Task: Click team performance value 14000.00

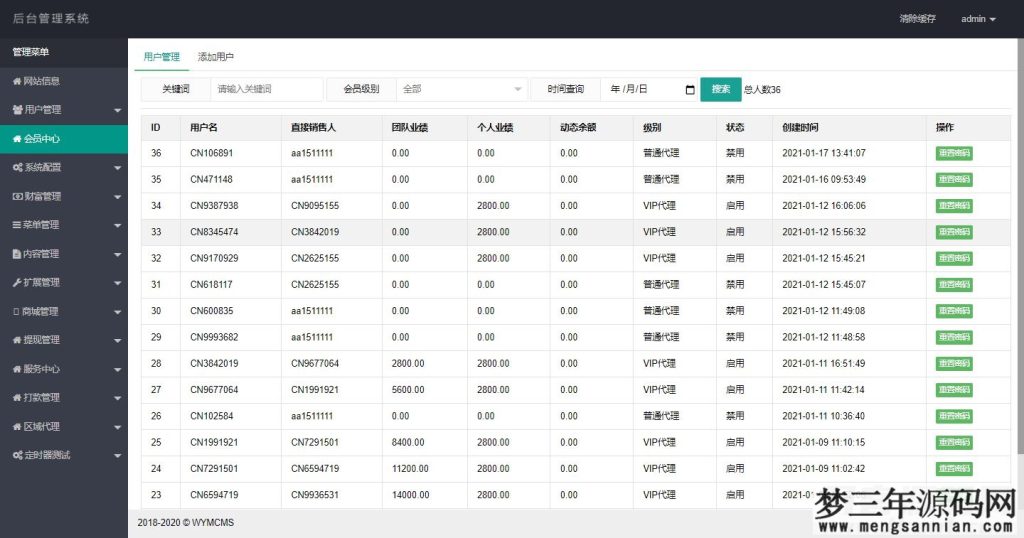Action: pos(410,495)
